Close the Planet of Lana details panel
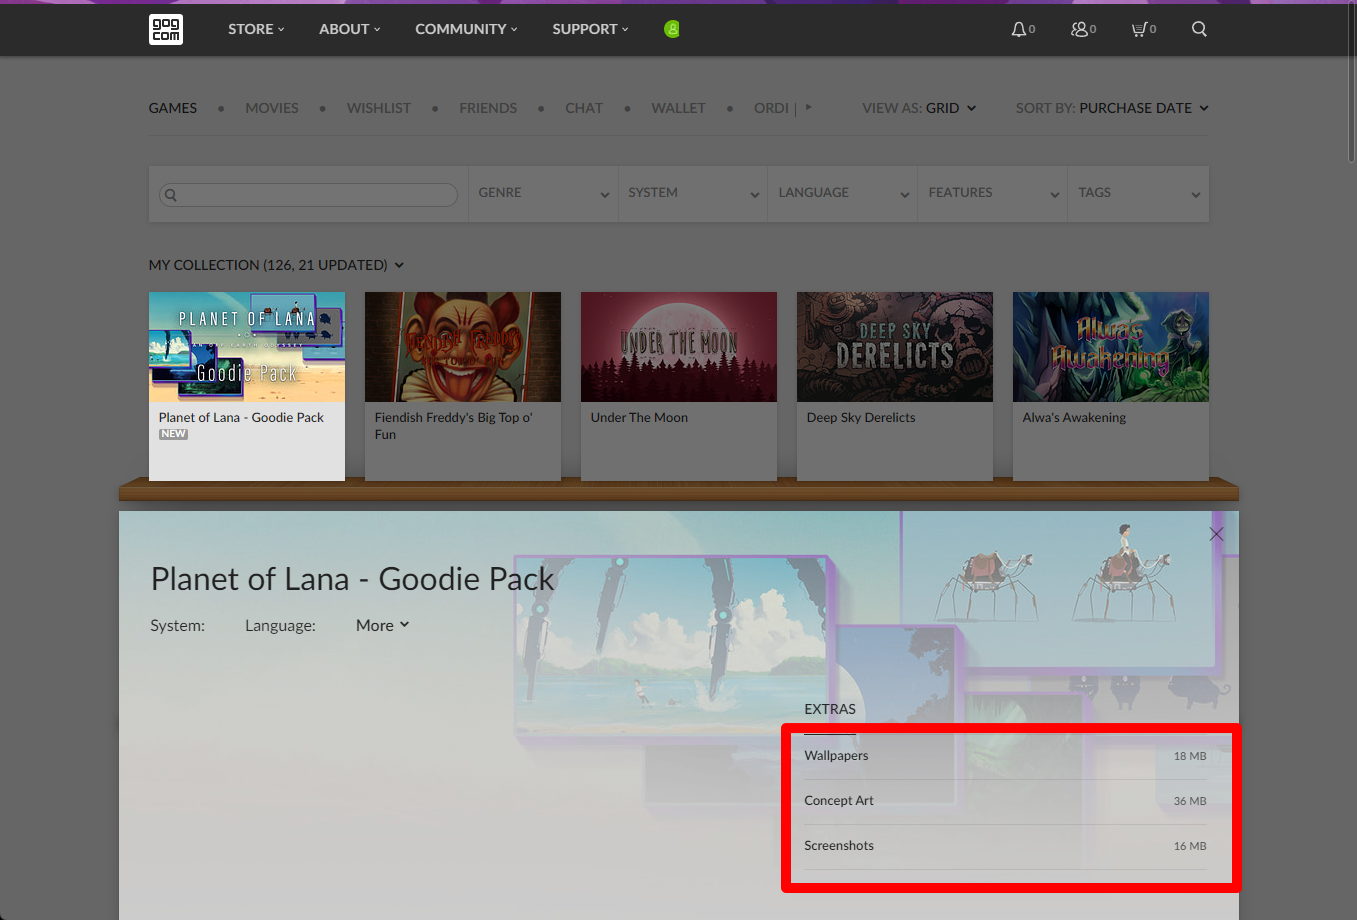1357x920 pixels. pyautogui.click(x=1216, y=534)
